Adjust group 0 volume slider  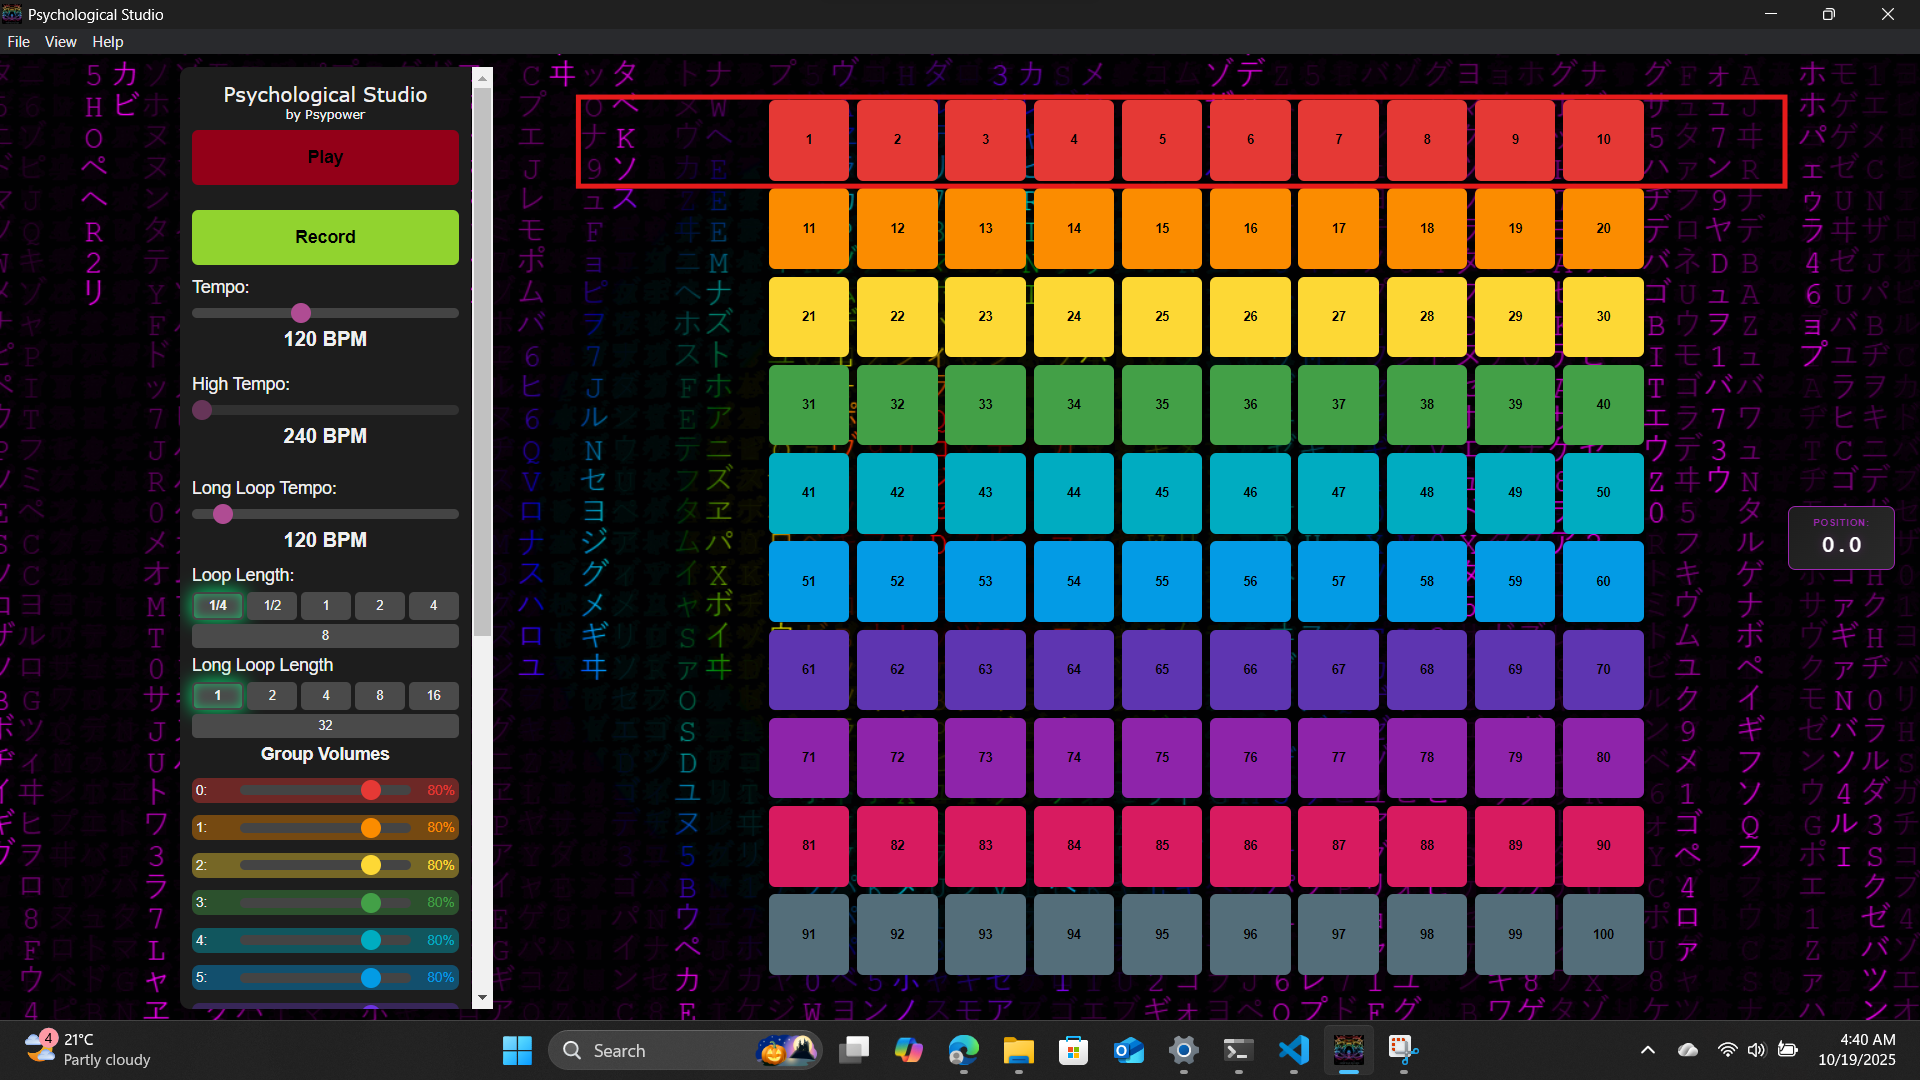[x=371, y=790]
